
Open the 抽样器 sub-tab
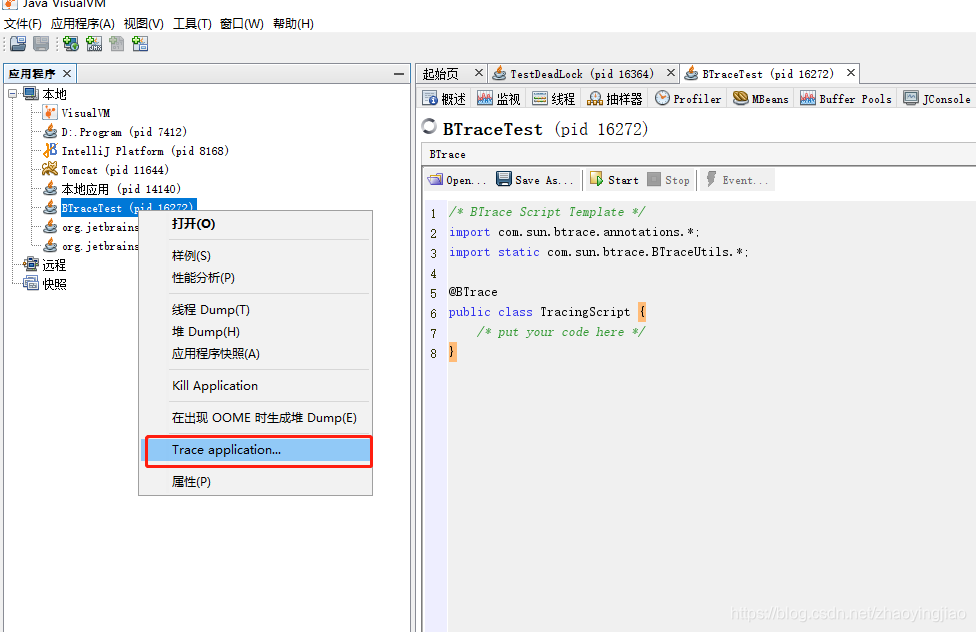615,98
